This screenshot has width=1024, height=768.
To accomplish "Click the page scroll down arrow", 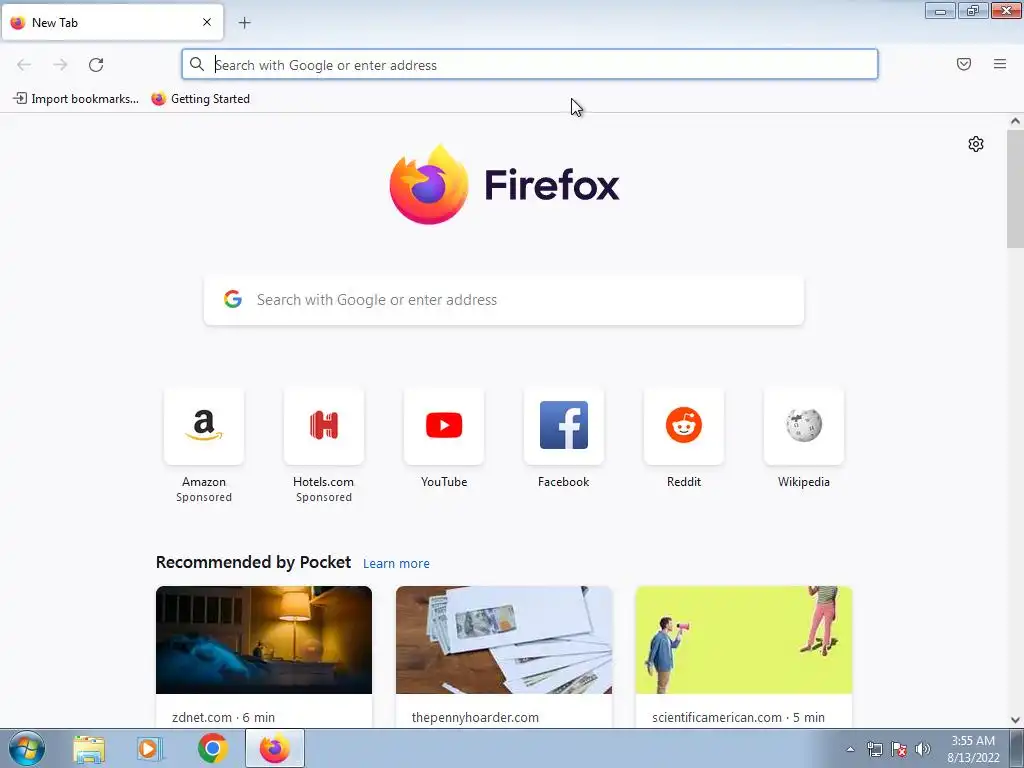I will pyautogui.click(x=1015, y=720).
